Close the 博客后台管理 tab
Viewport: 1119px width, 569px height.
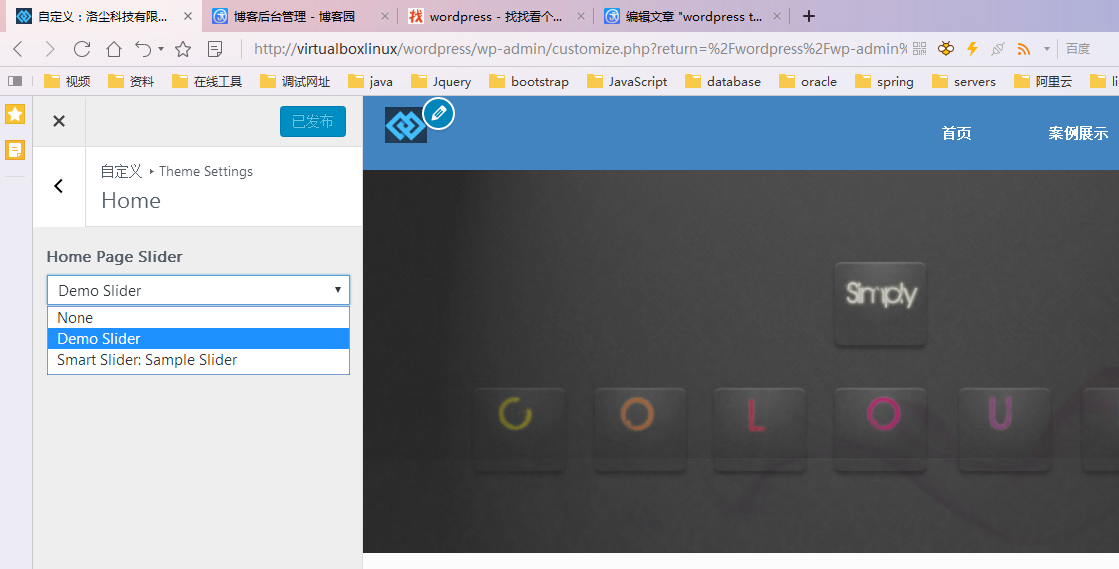[385, 16]
